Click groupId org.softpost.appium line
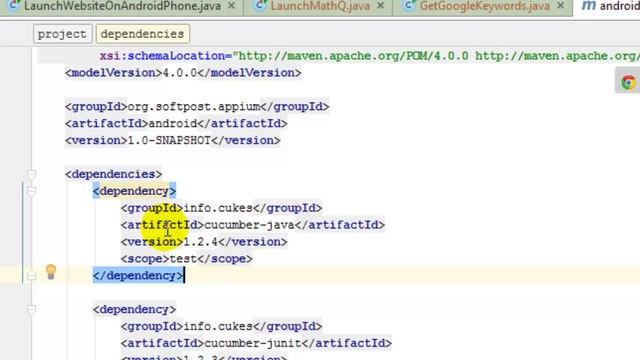This screenshot has width=640, height=360. coord(197,107)
